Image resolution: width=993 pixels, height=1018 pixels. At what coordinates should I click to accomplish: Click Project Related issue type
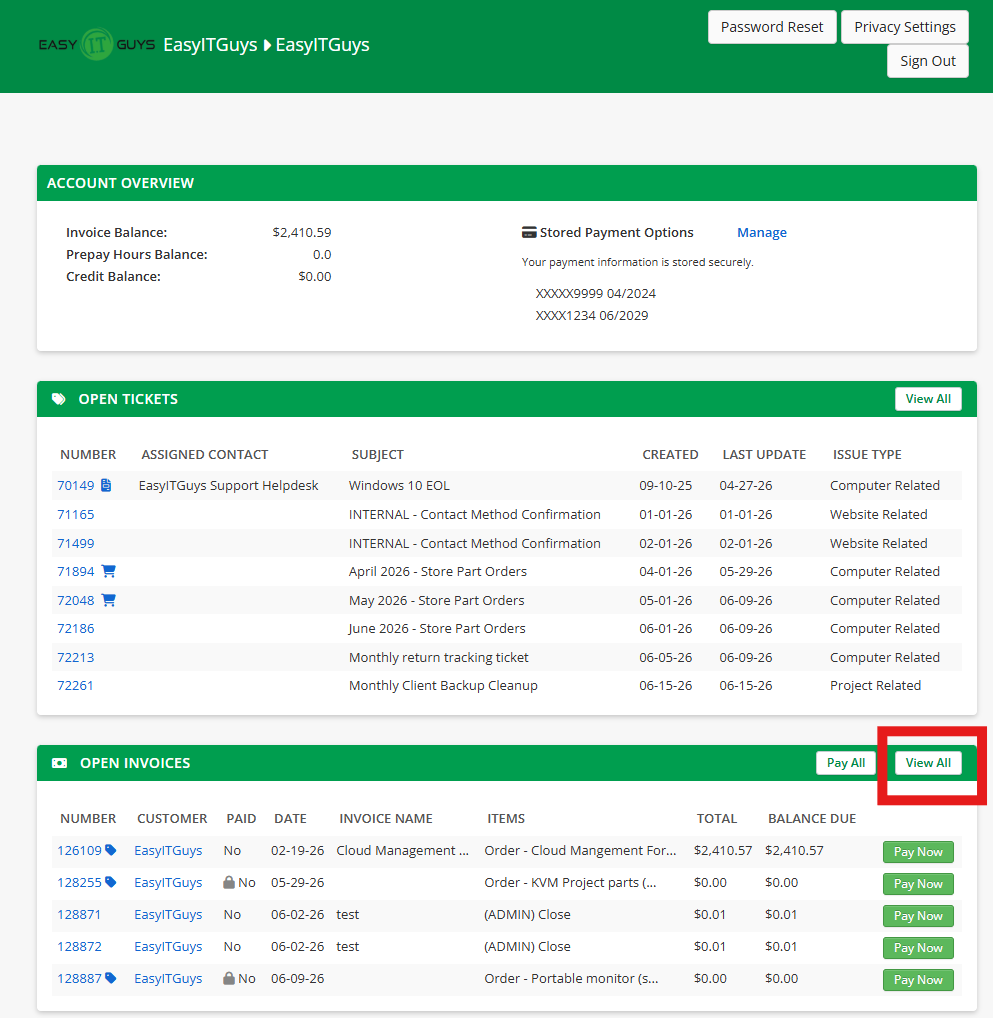pos(875,686)
